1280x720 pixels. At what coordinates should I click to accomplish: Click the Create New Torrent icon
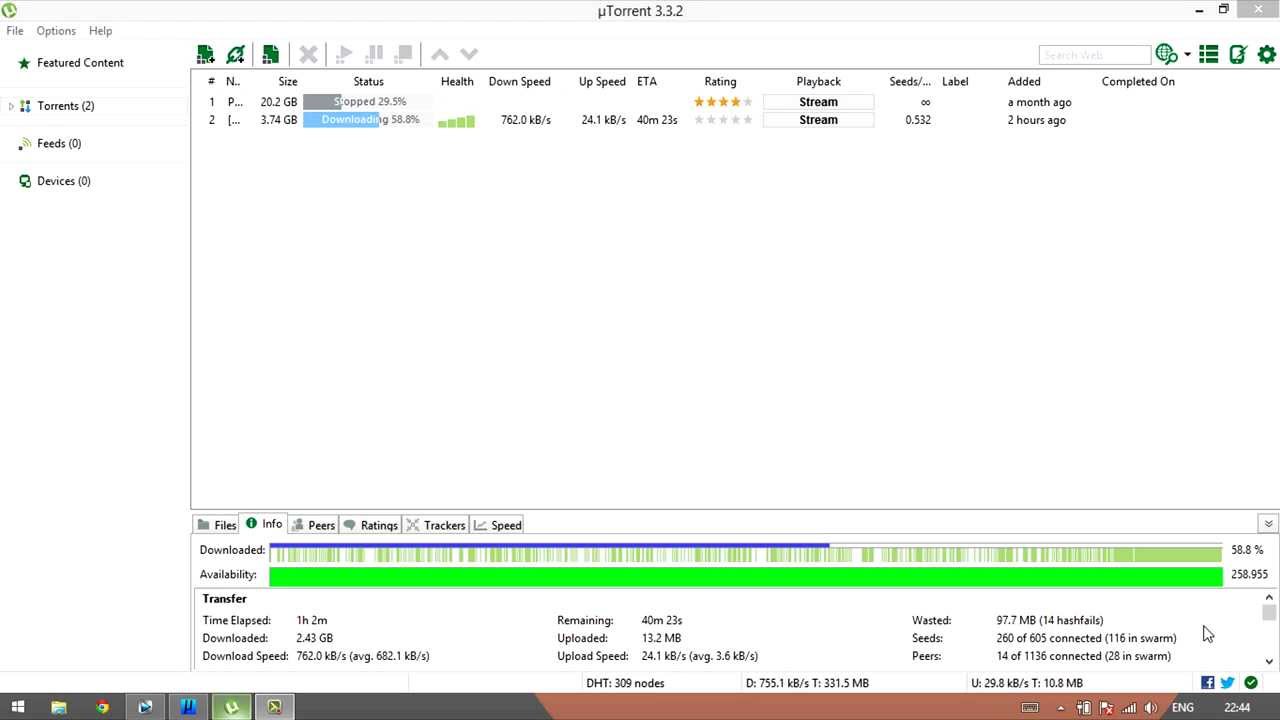[x=270, y=54]
